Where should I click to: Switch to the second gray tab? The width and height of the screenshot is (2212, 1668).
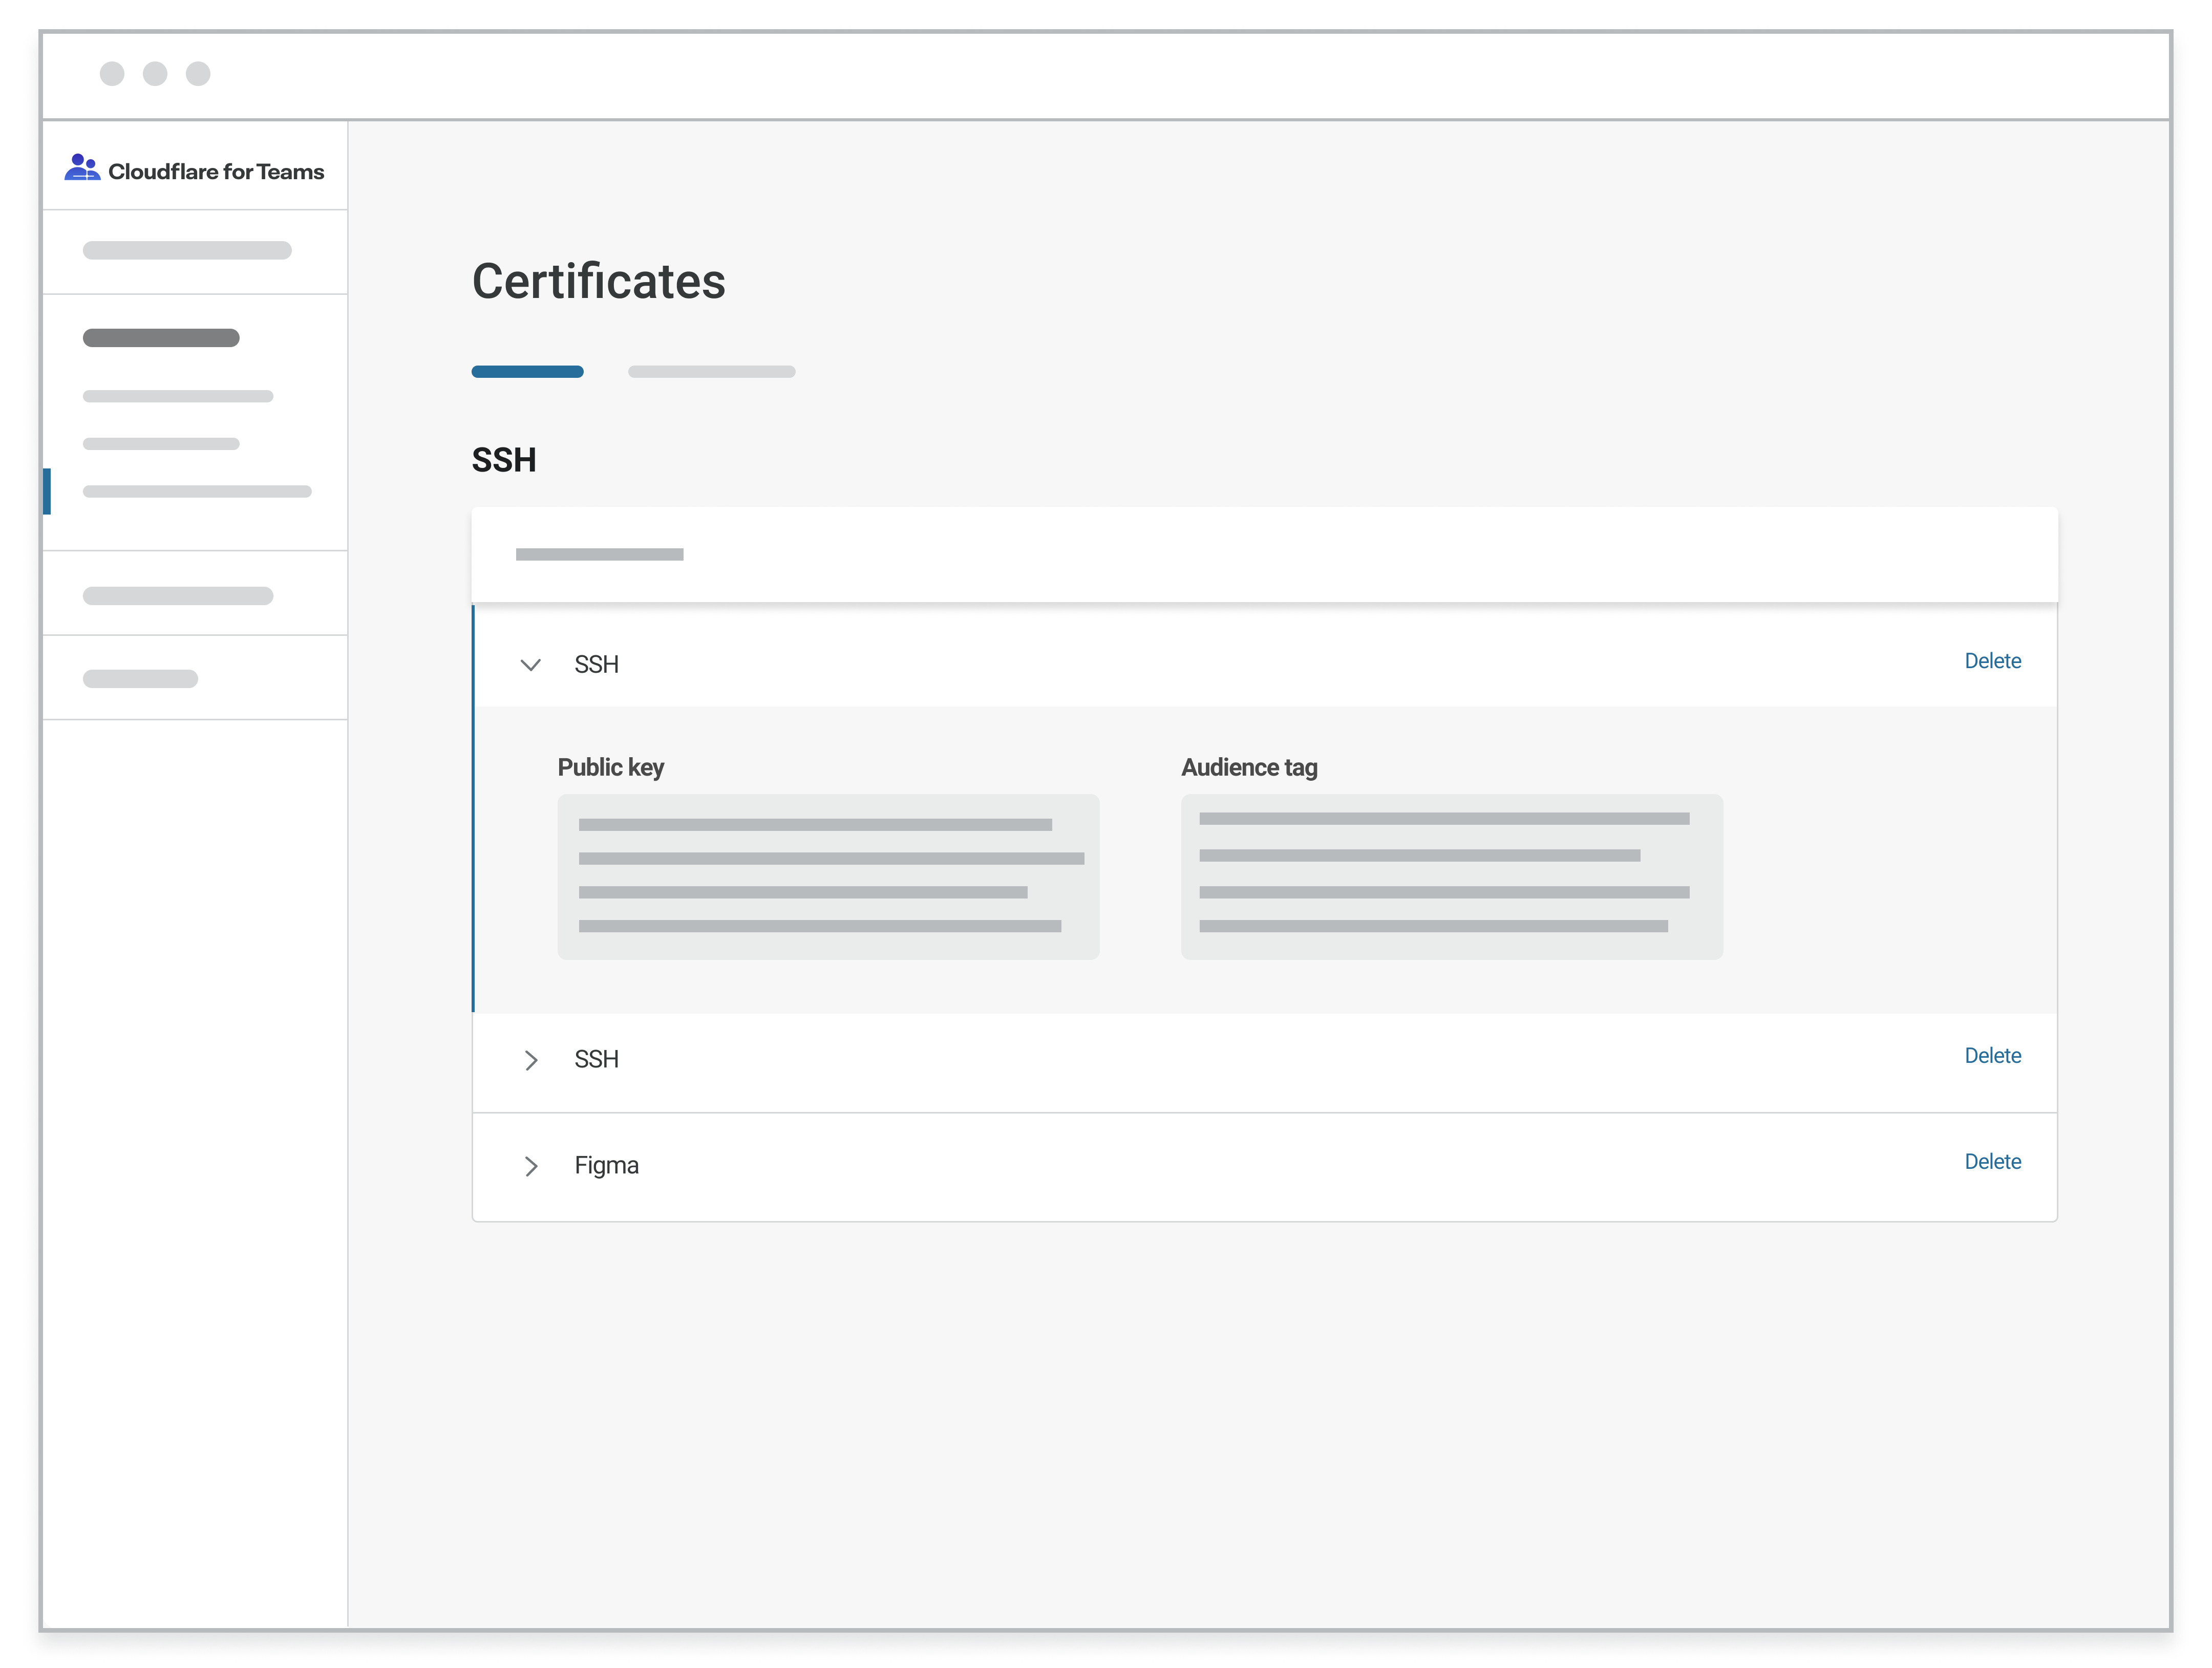pos(711,372)
